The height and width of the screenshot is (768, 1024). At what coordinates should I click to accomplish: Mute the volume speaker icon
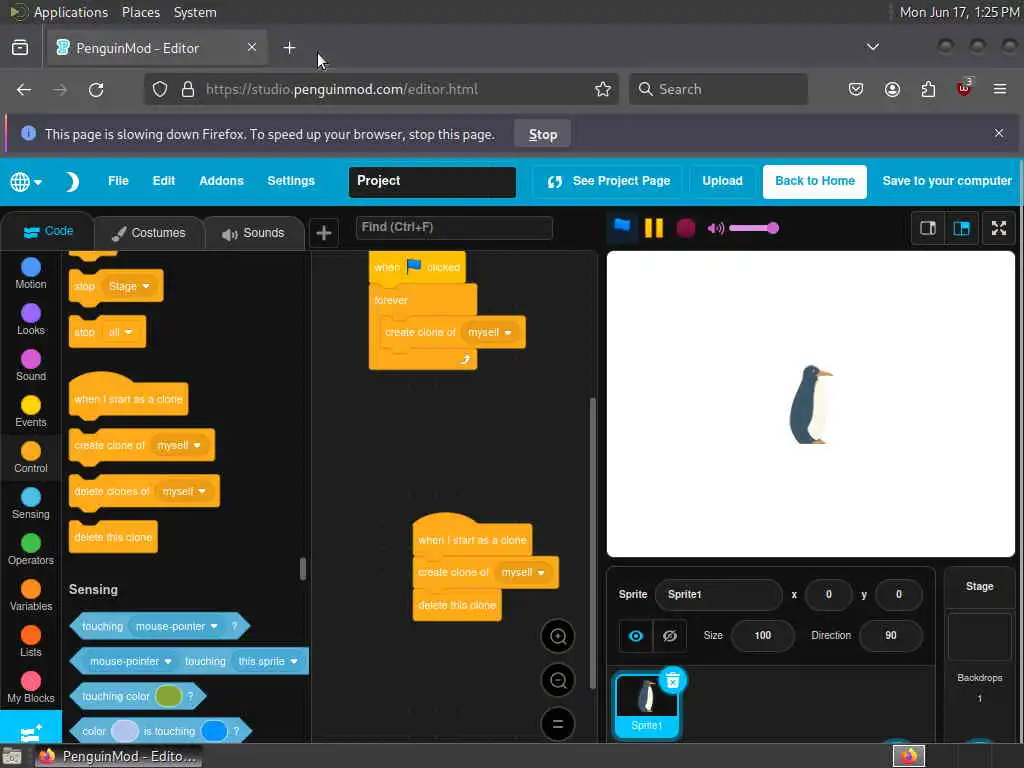(x=716, y=228)
